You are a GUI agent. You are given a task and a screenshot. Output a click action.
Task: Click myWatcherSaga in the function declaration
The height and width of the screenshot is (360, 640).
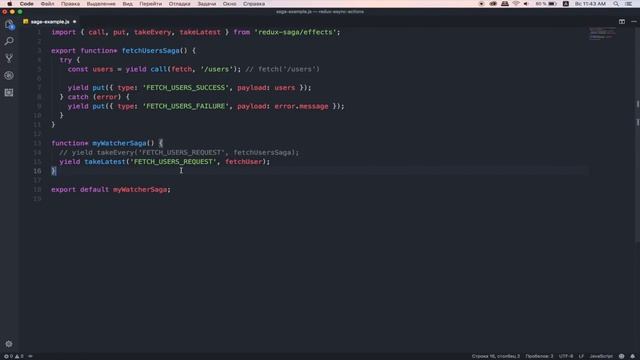(119, 143)
